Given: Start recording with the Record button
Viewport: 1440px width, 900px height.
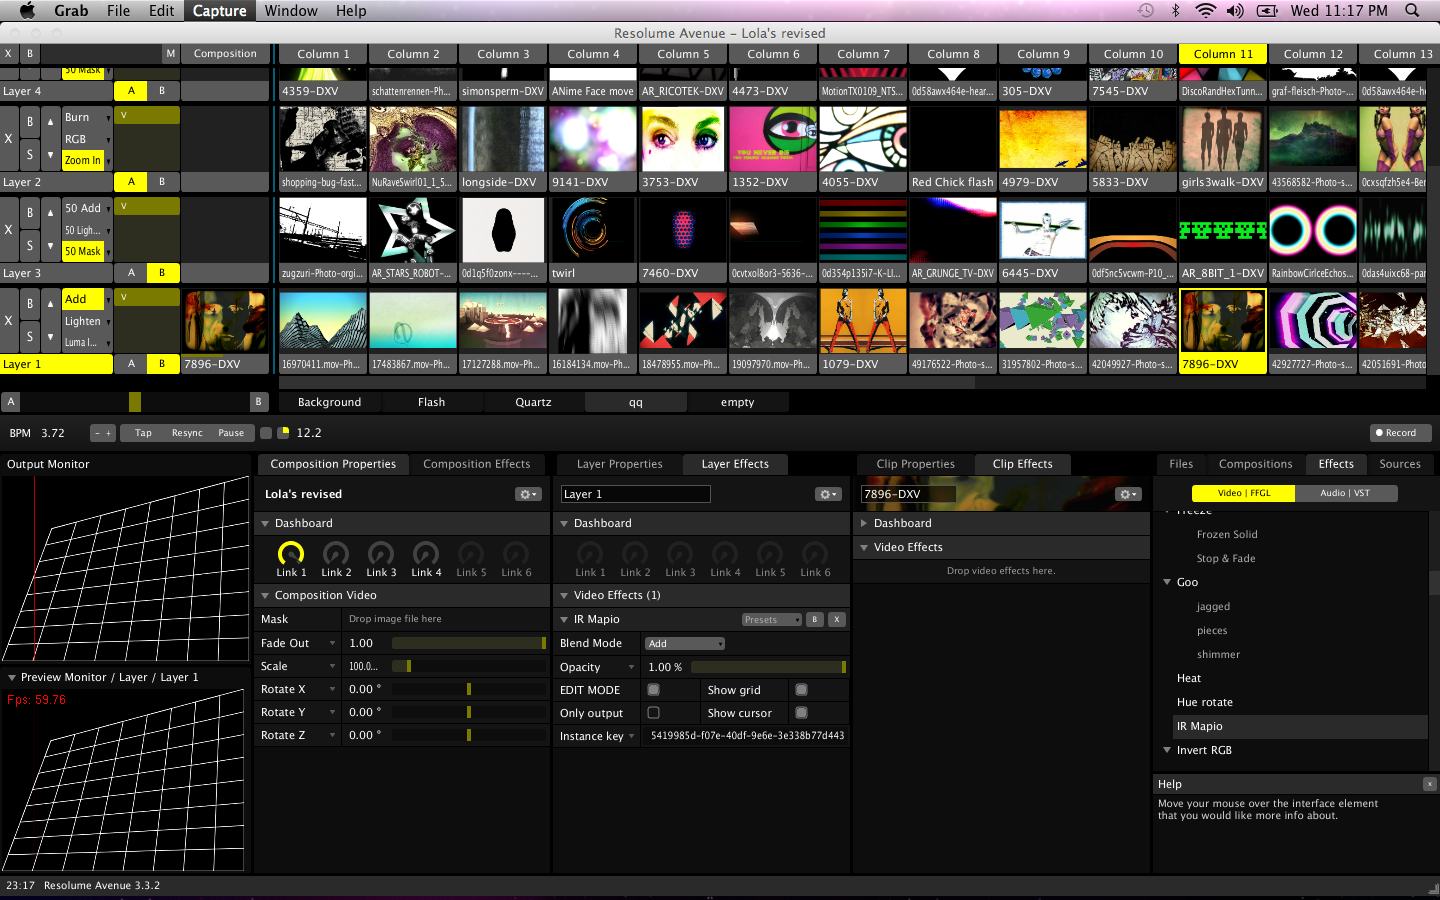Looking at the screenshot, I should coord(1400,433).
